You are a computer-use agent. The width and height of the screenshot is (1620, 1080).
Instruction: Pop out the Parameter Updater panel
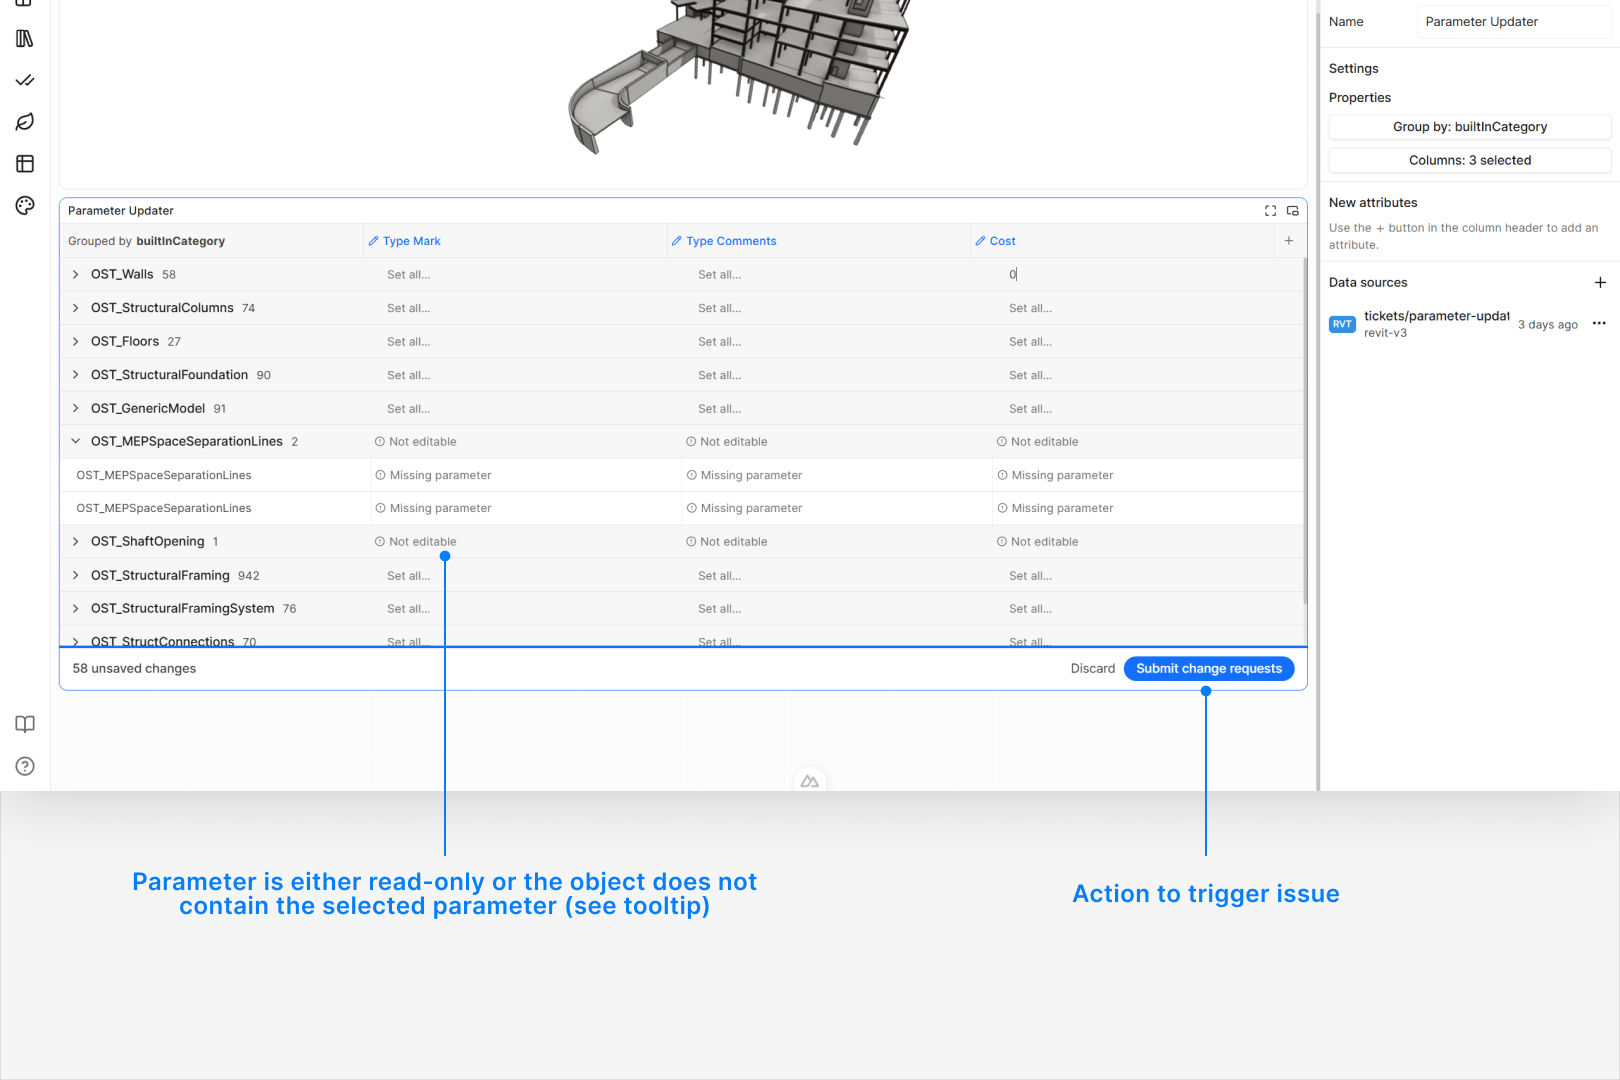pyautogui.click(x=1292, y=211)
